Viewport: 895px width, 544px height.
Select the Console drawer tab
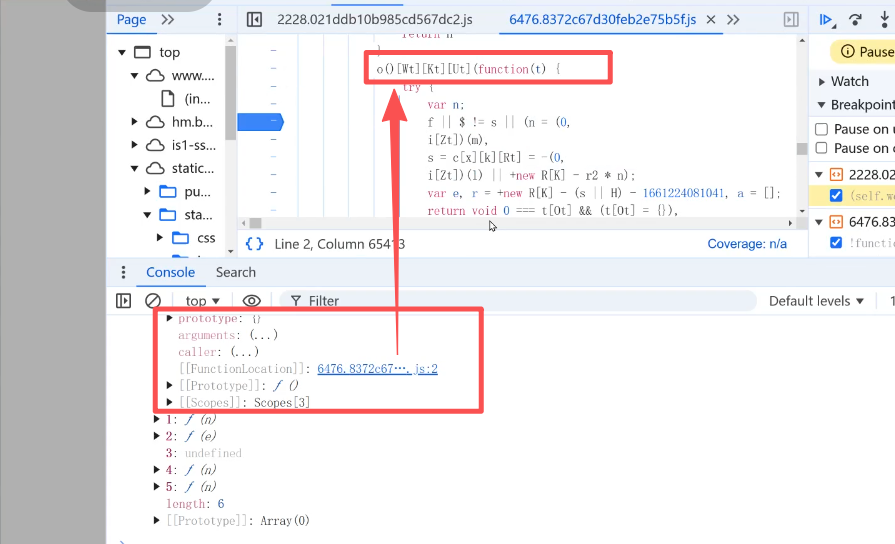click(x=170, y=272)
